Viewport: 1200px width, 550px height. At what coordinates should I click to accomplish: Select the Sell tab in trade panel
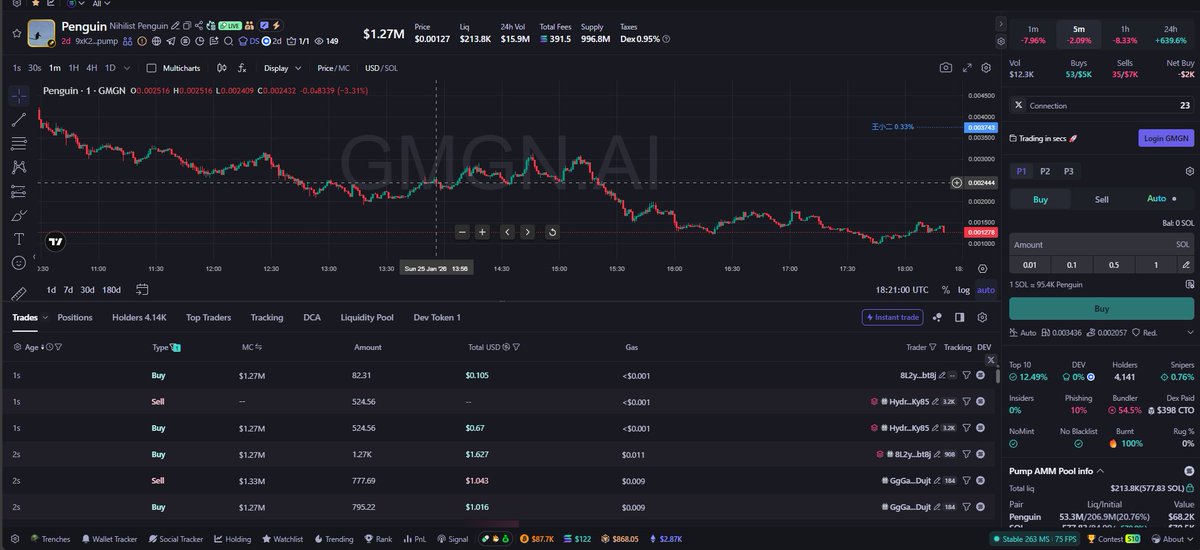click(1101, 199)
